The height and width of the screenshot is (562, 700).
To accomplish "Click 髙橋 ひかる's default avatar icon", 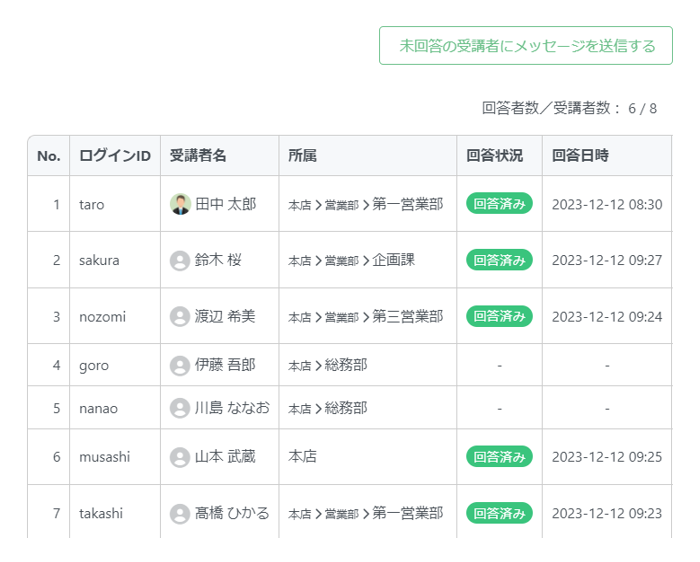I will pos(180,513).
